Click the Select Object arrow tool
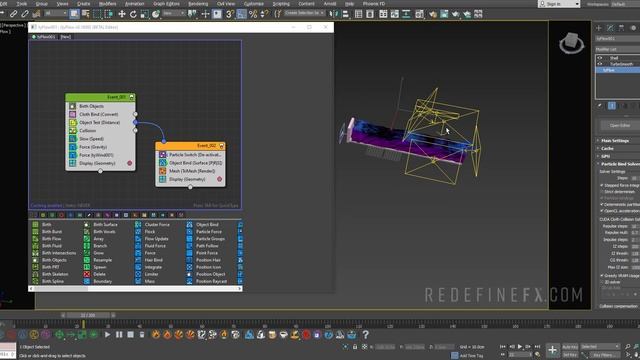 pyautogui.click(x=74, y=14)
